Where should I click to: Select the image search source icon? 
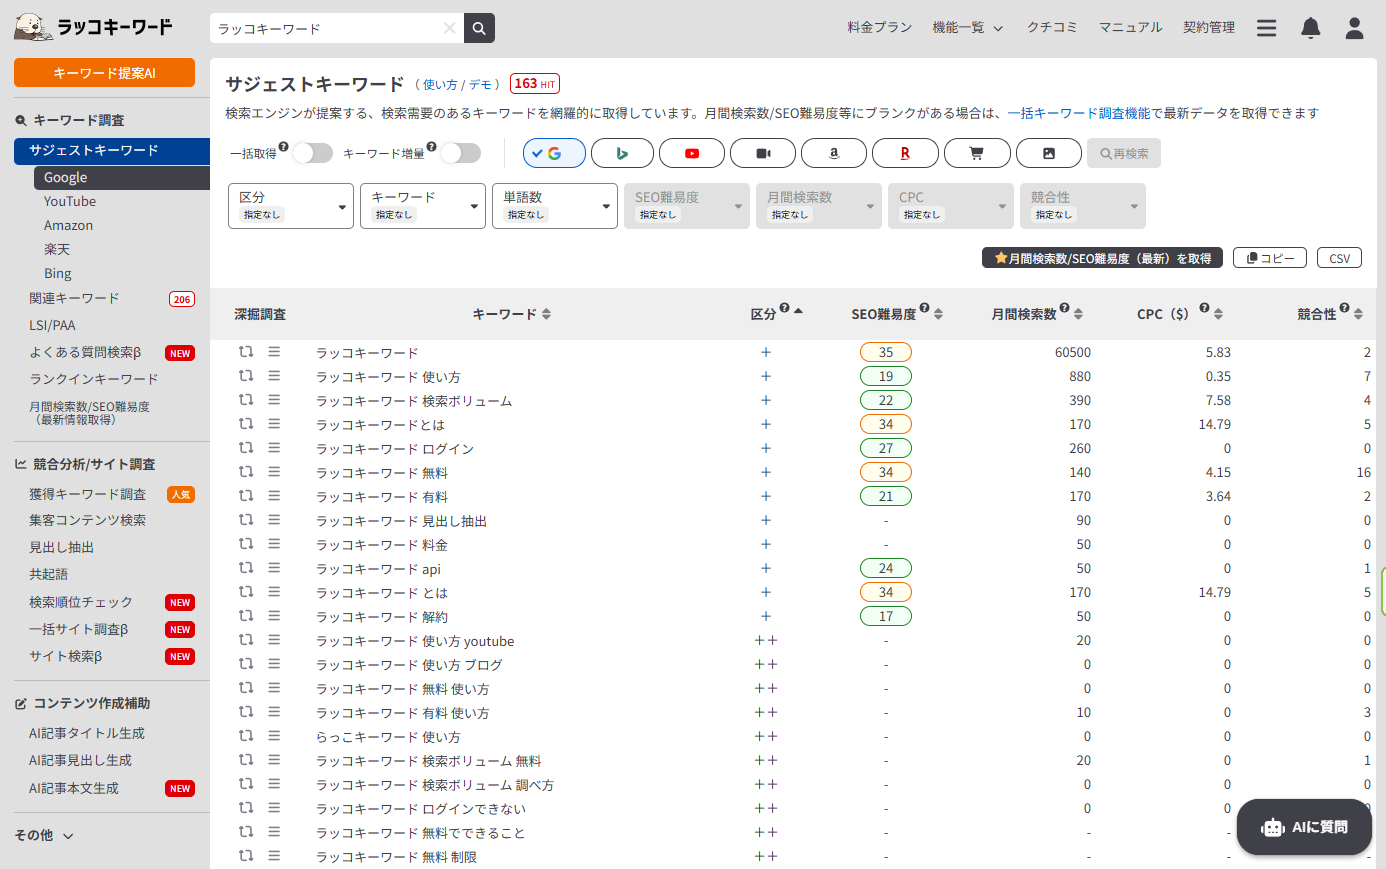pyautogui.click(x=1048, y=153)
